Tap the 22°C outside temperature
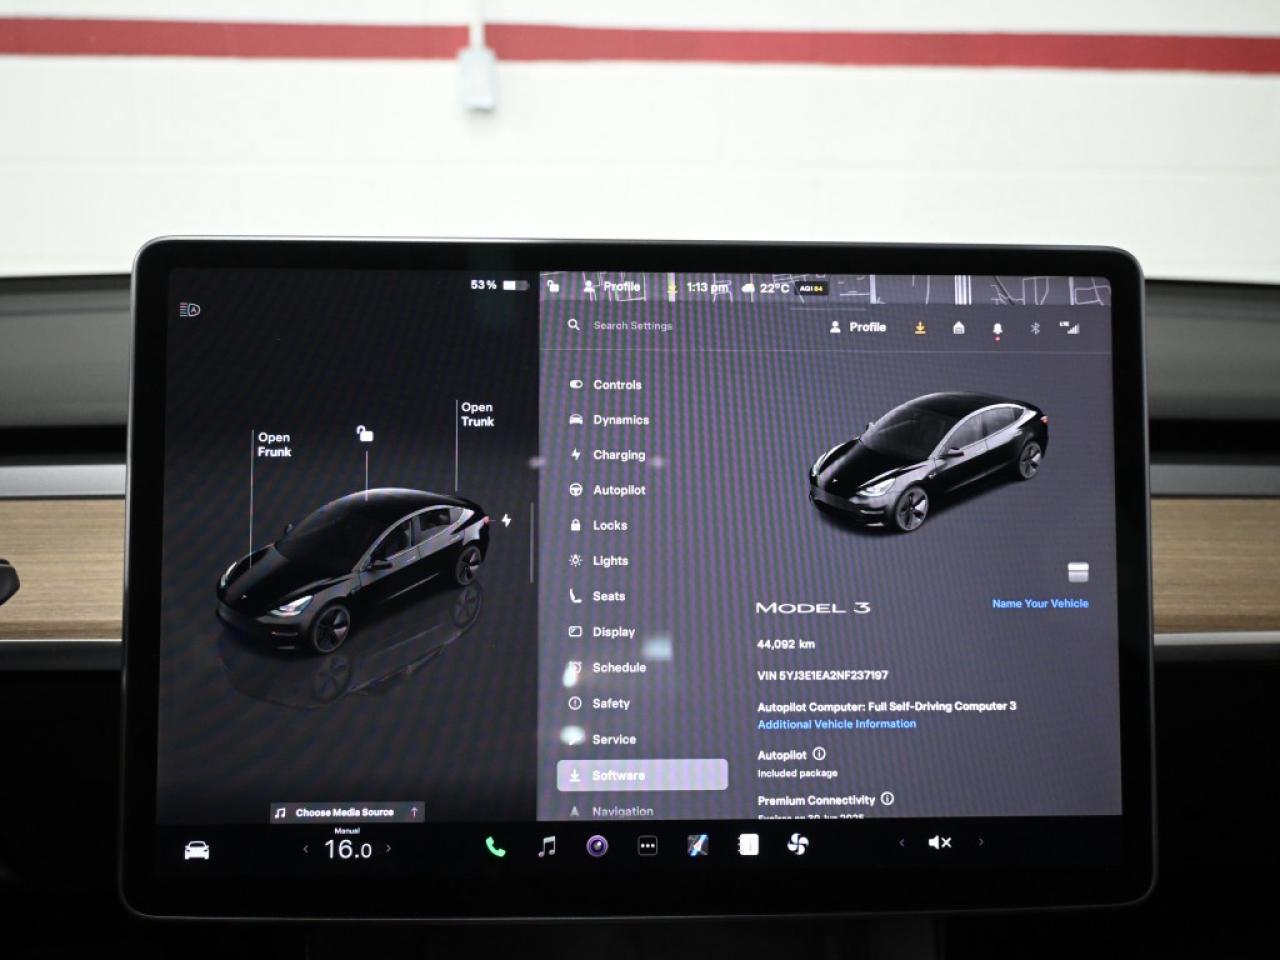 [774, 288]
